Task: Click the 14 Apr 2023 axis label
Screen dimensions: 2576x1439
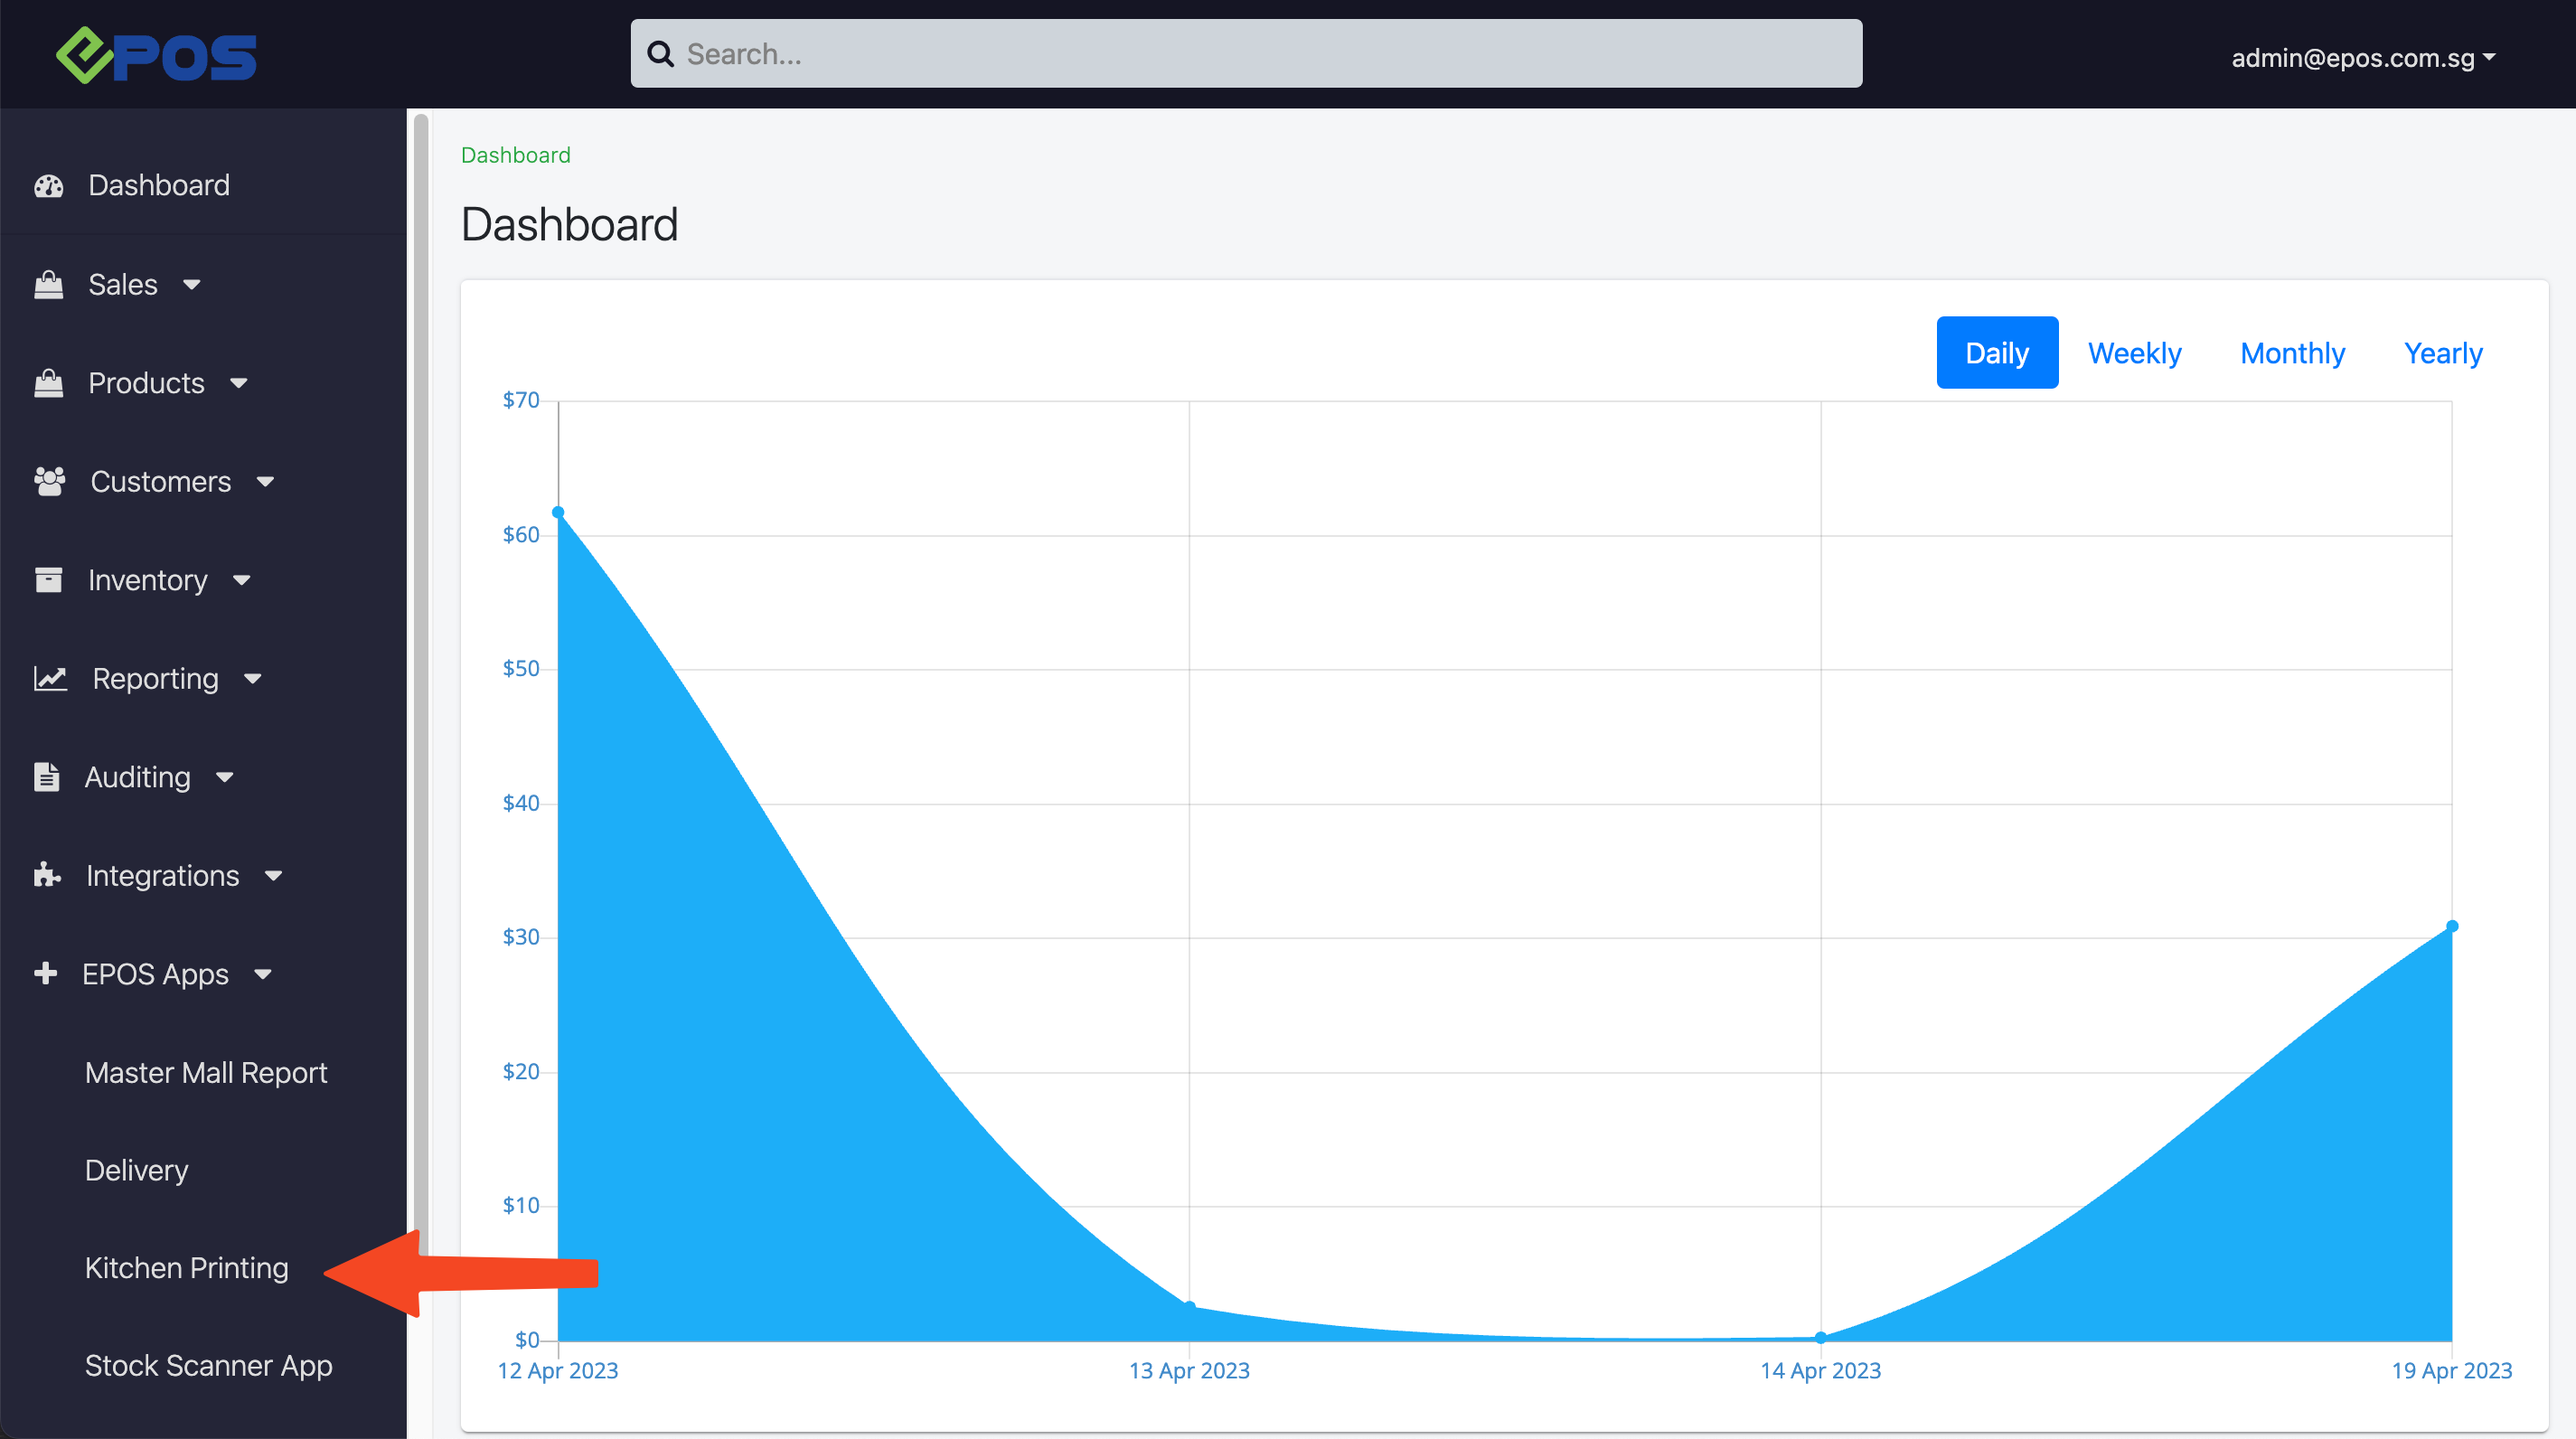Action: 1820,1371
